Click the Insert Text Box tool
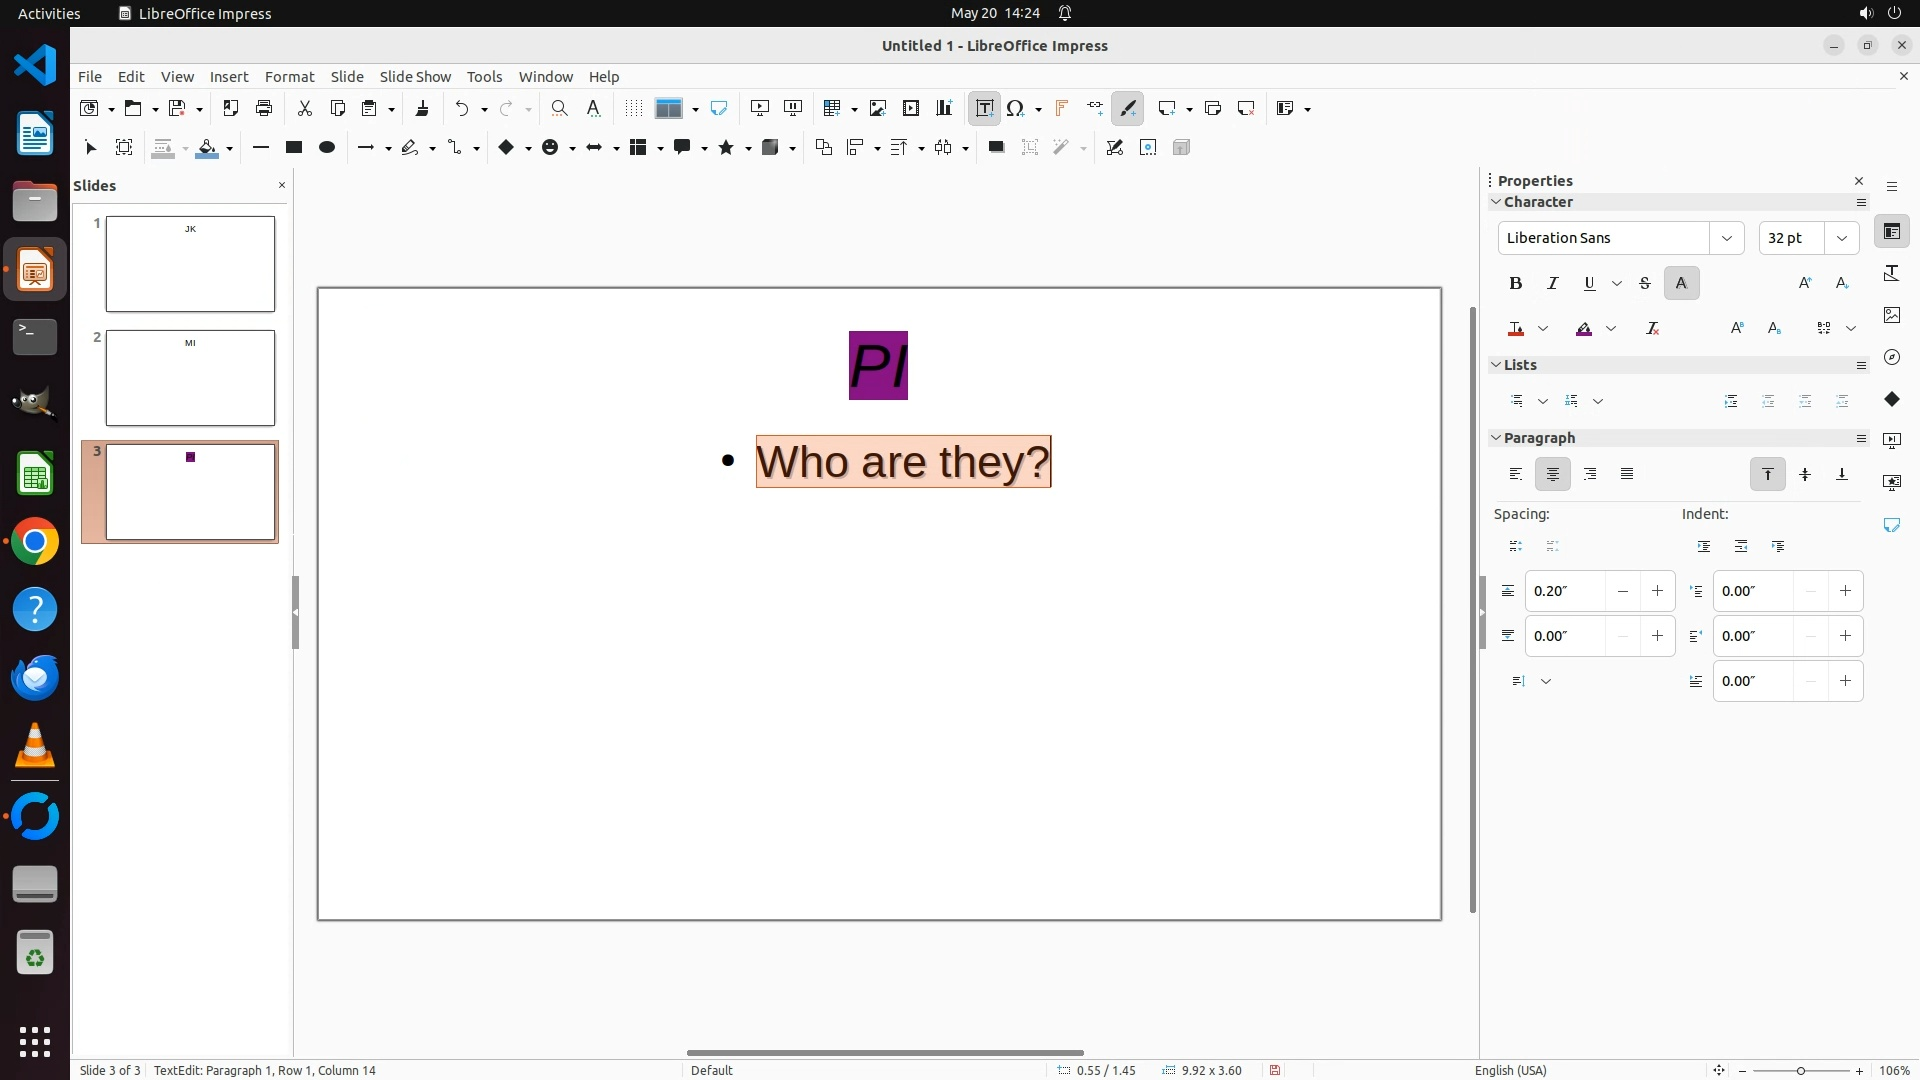Image resolution: width=1920 pixels, height=1080 pixels. tap(984, 108)
